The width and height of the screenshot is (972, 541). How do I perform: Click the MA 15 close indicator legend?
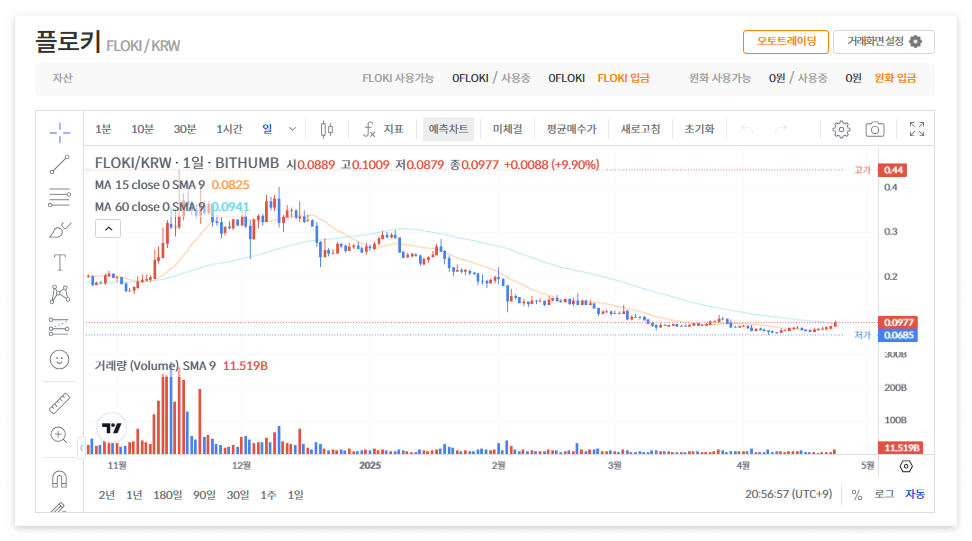172,185
